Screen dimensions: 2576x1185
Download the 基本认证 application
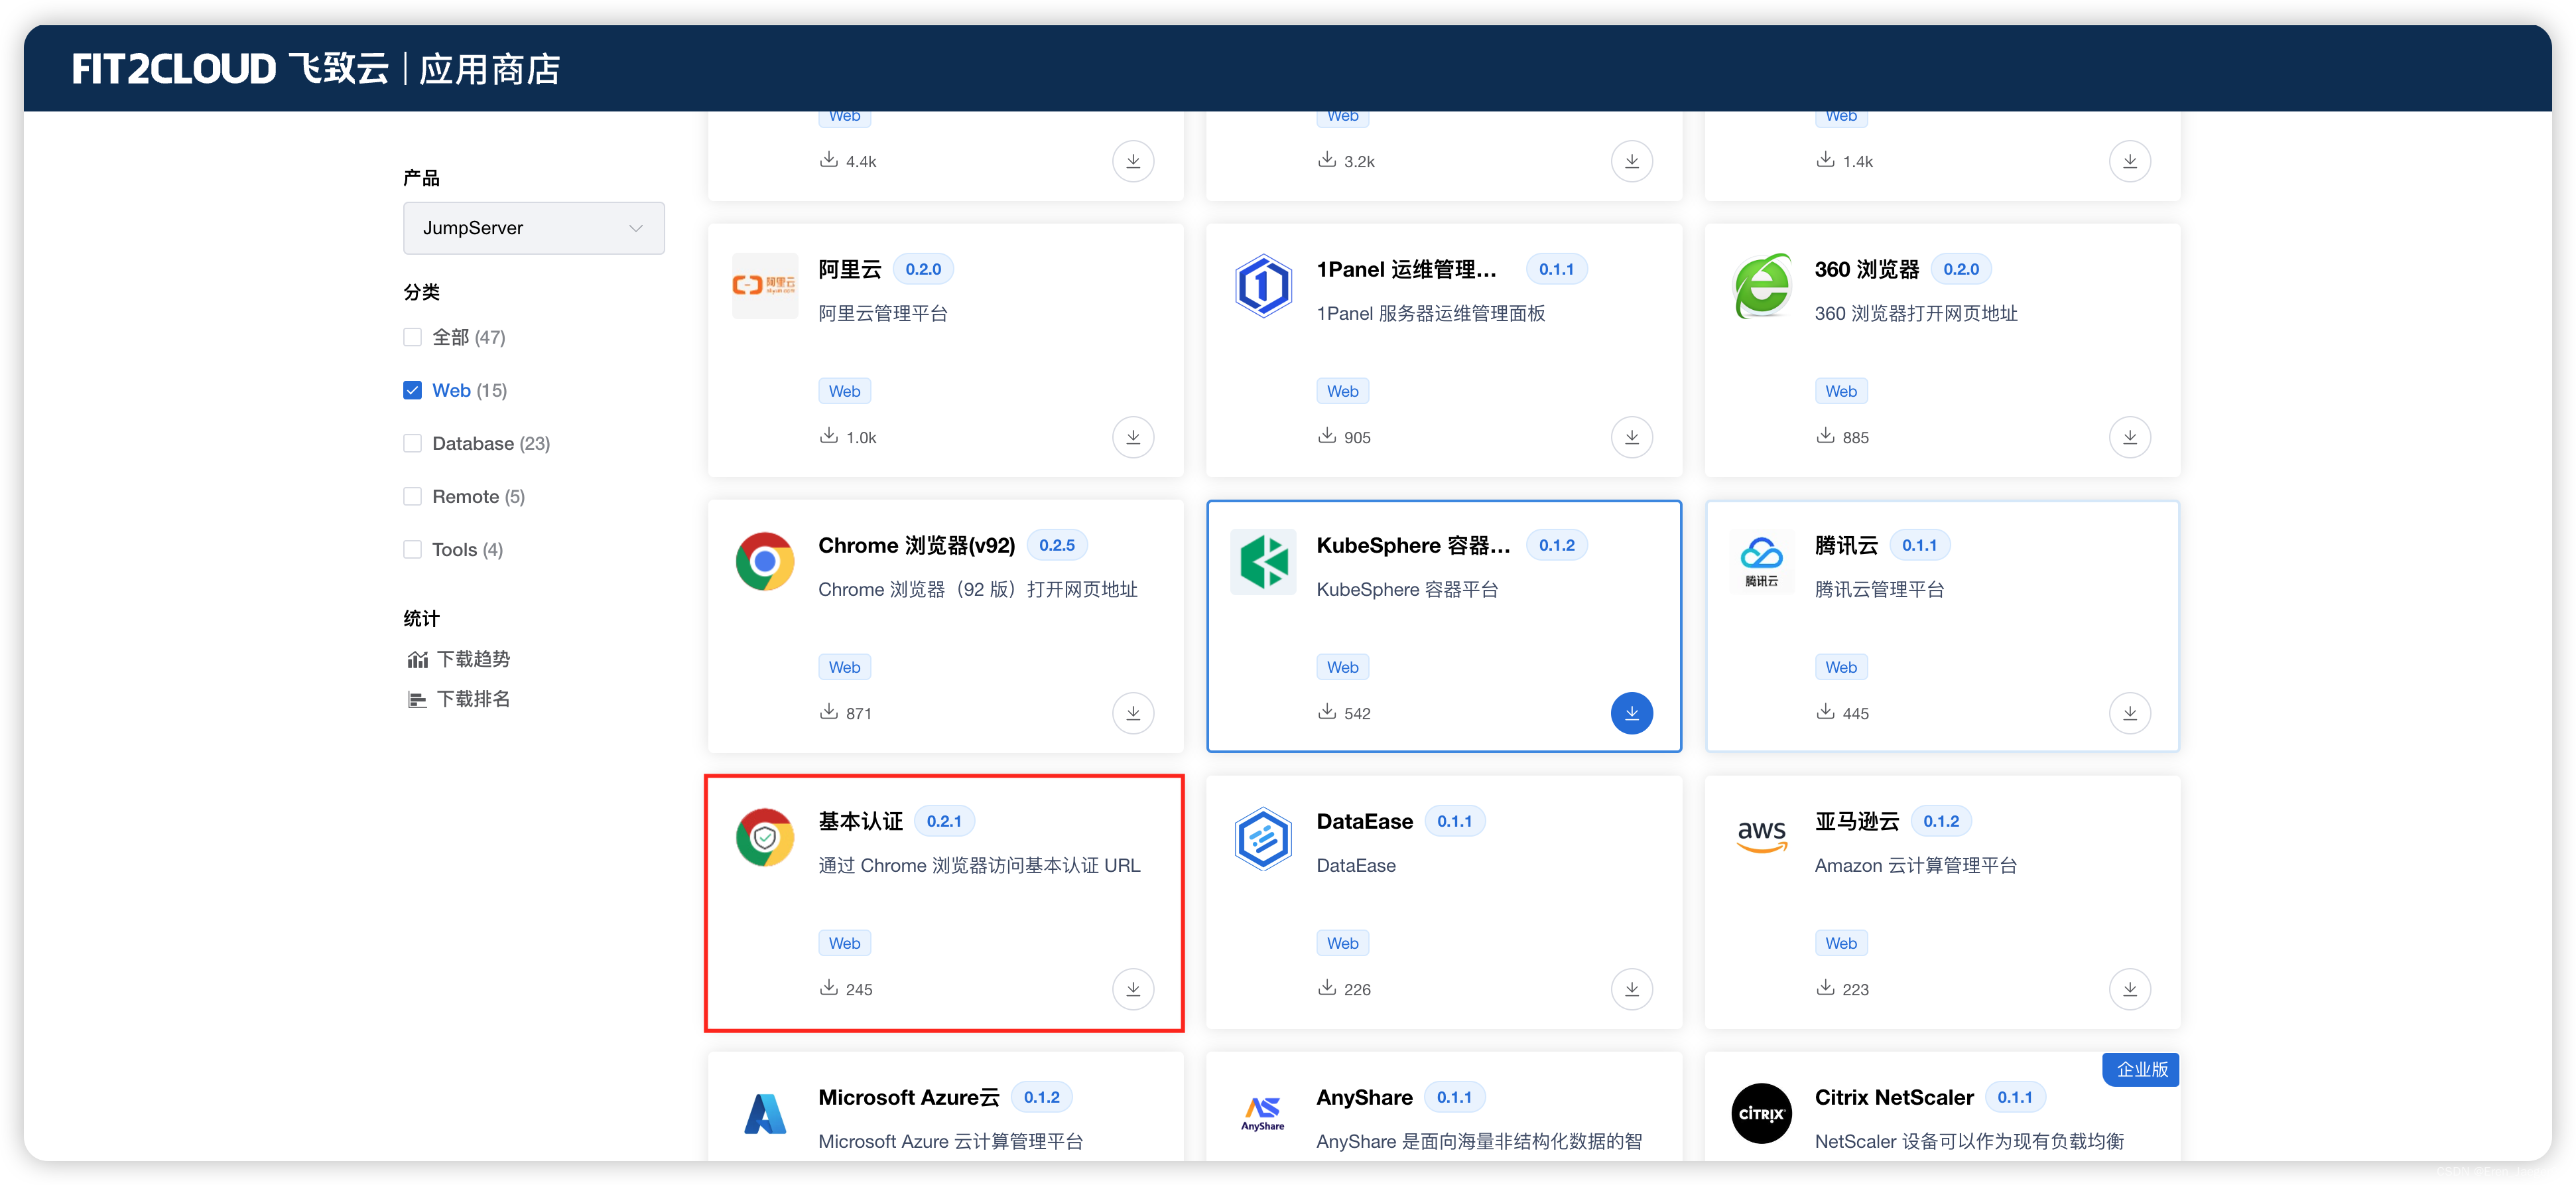click(x=1132, y=989)
